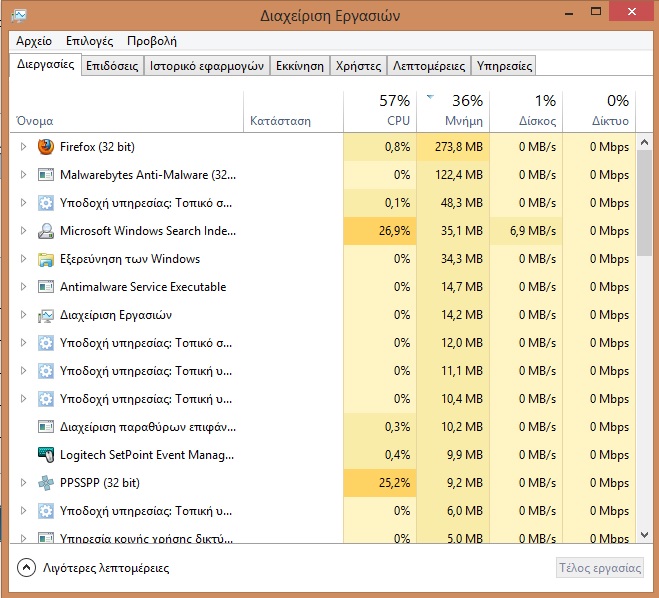Open the Αρχείο menu
Viewport: 659px width, 598px height.
pos(36,41)
